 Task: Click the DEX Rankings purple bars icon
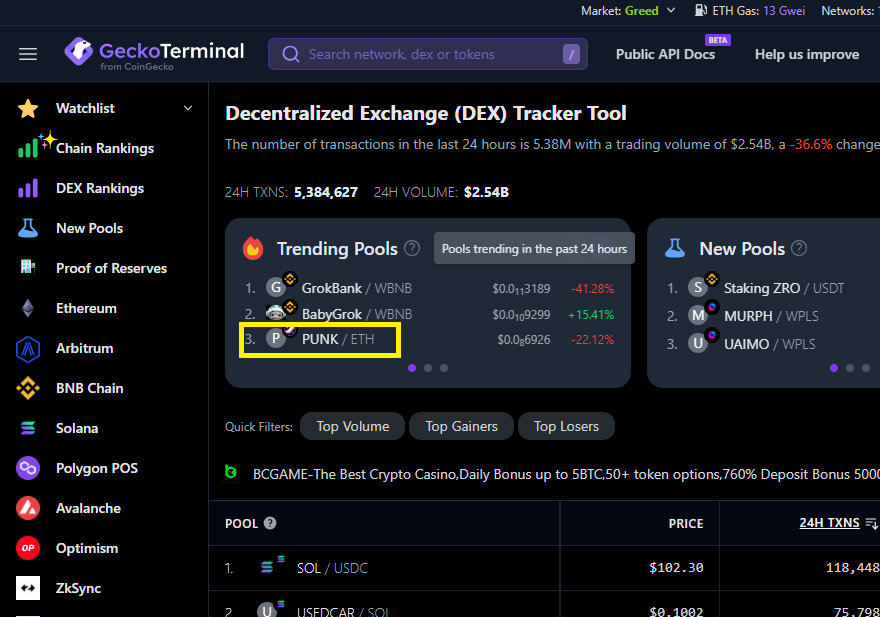tap(28, 188)
